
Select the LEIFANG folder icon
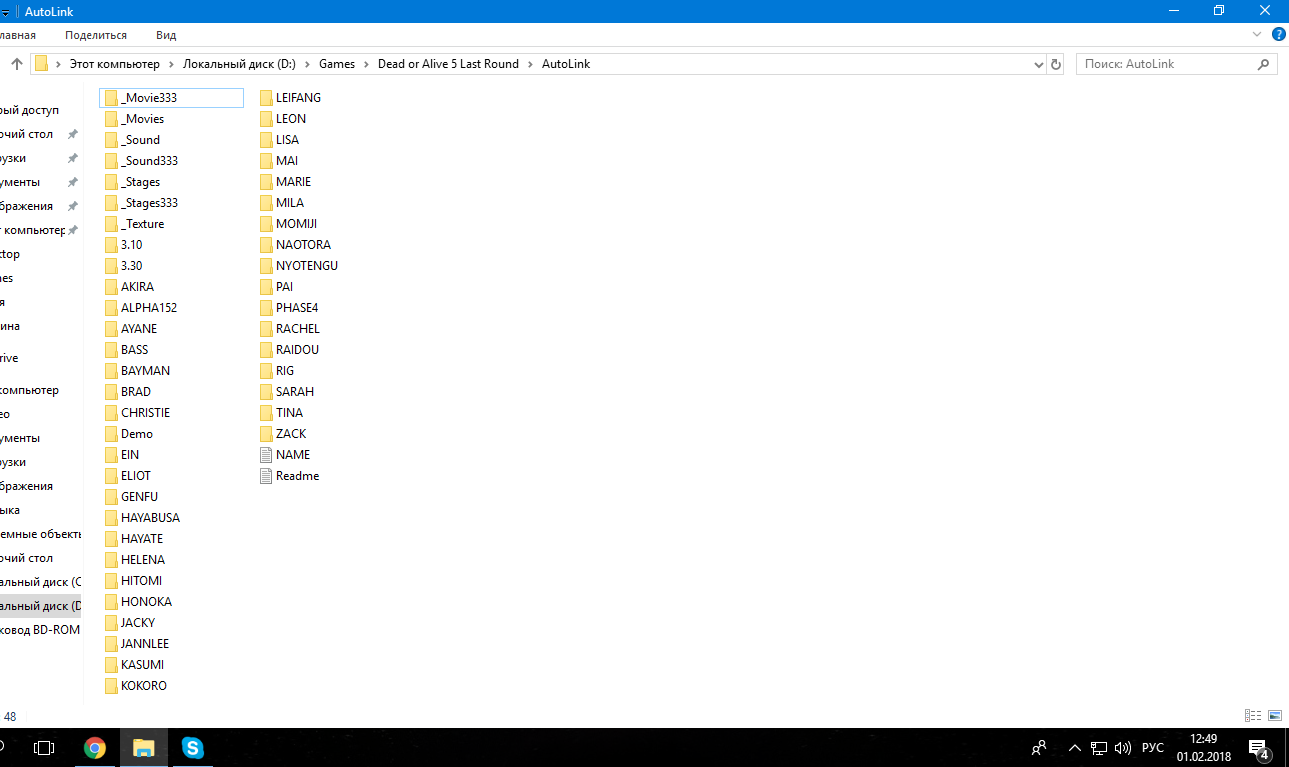266,98
